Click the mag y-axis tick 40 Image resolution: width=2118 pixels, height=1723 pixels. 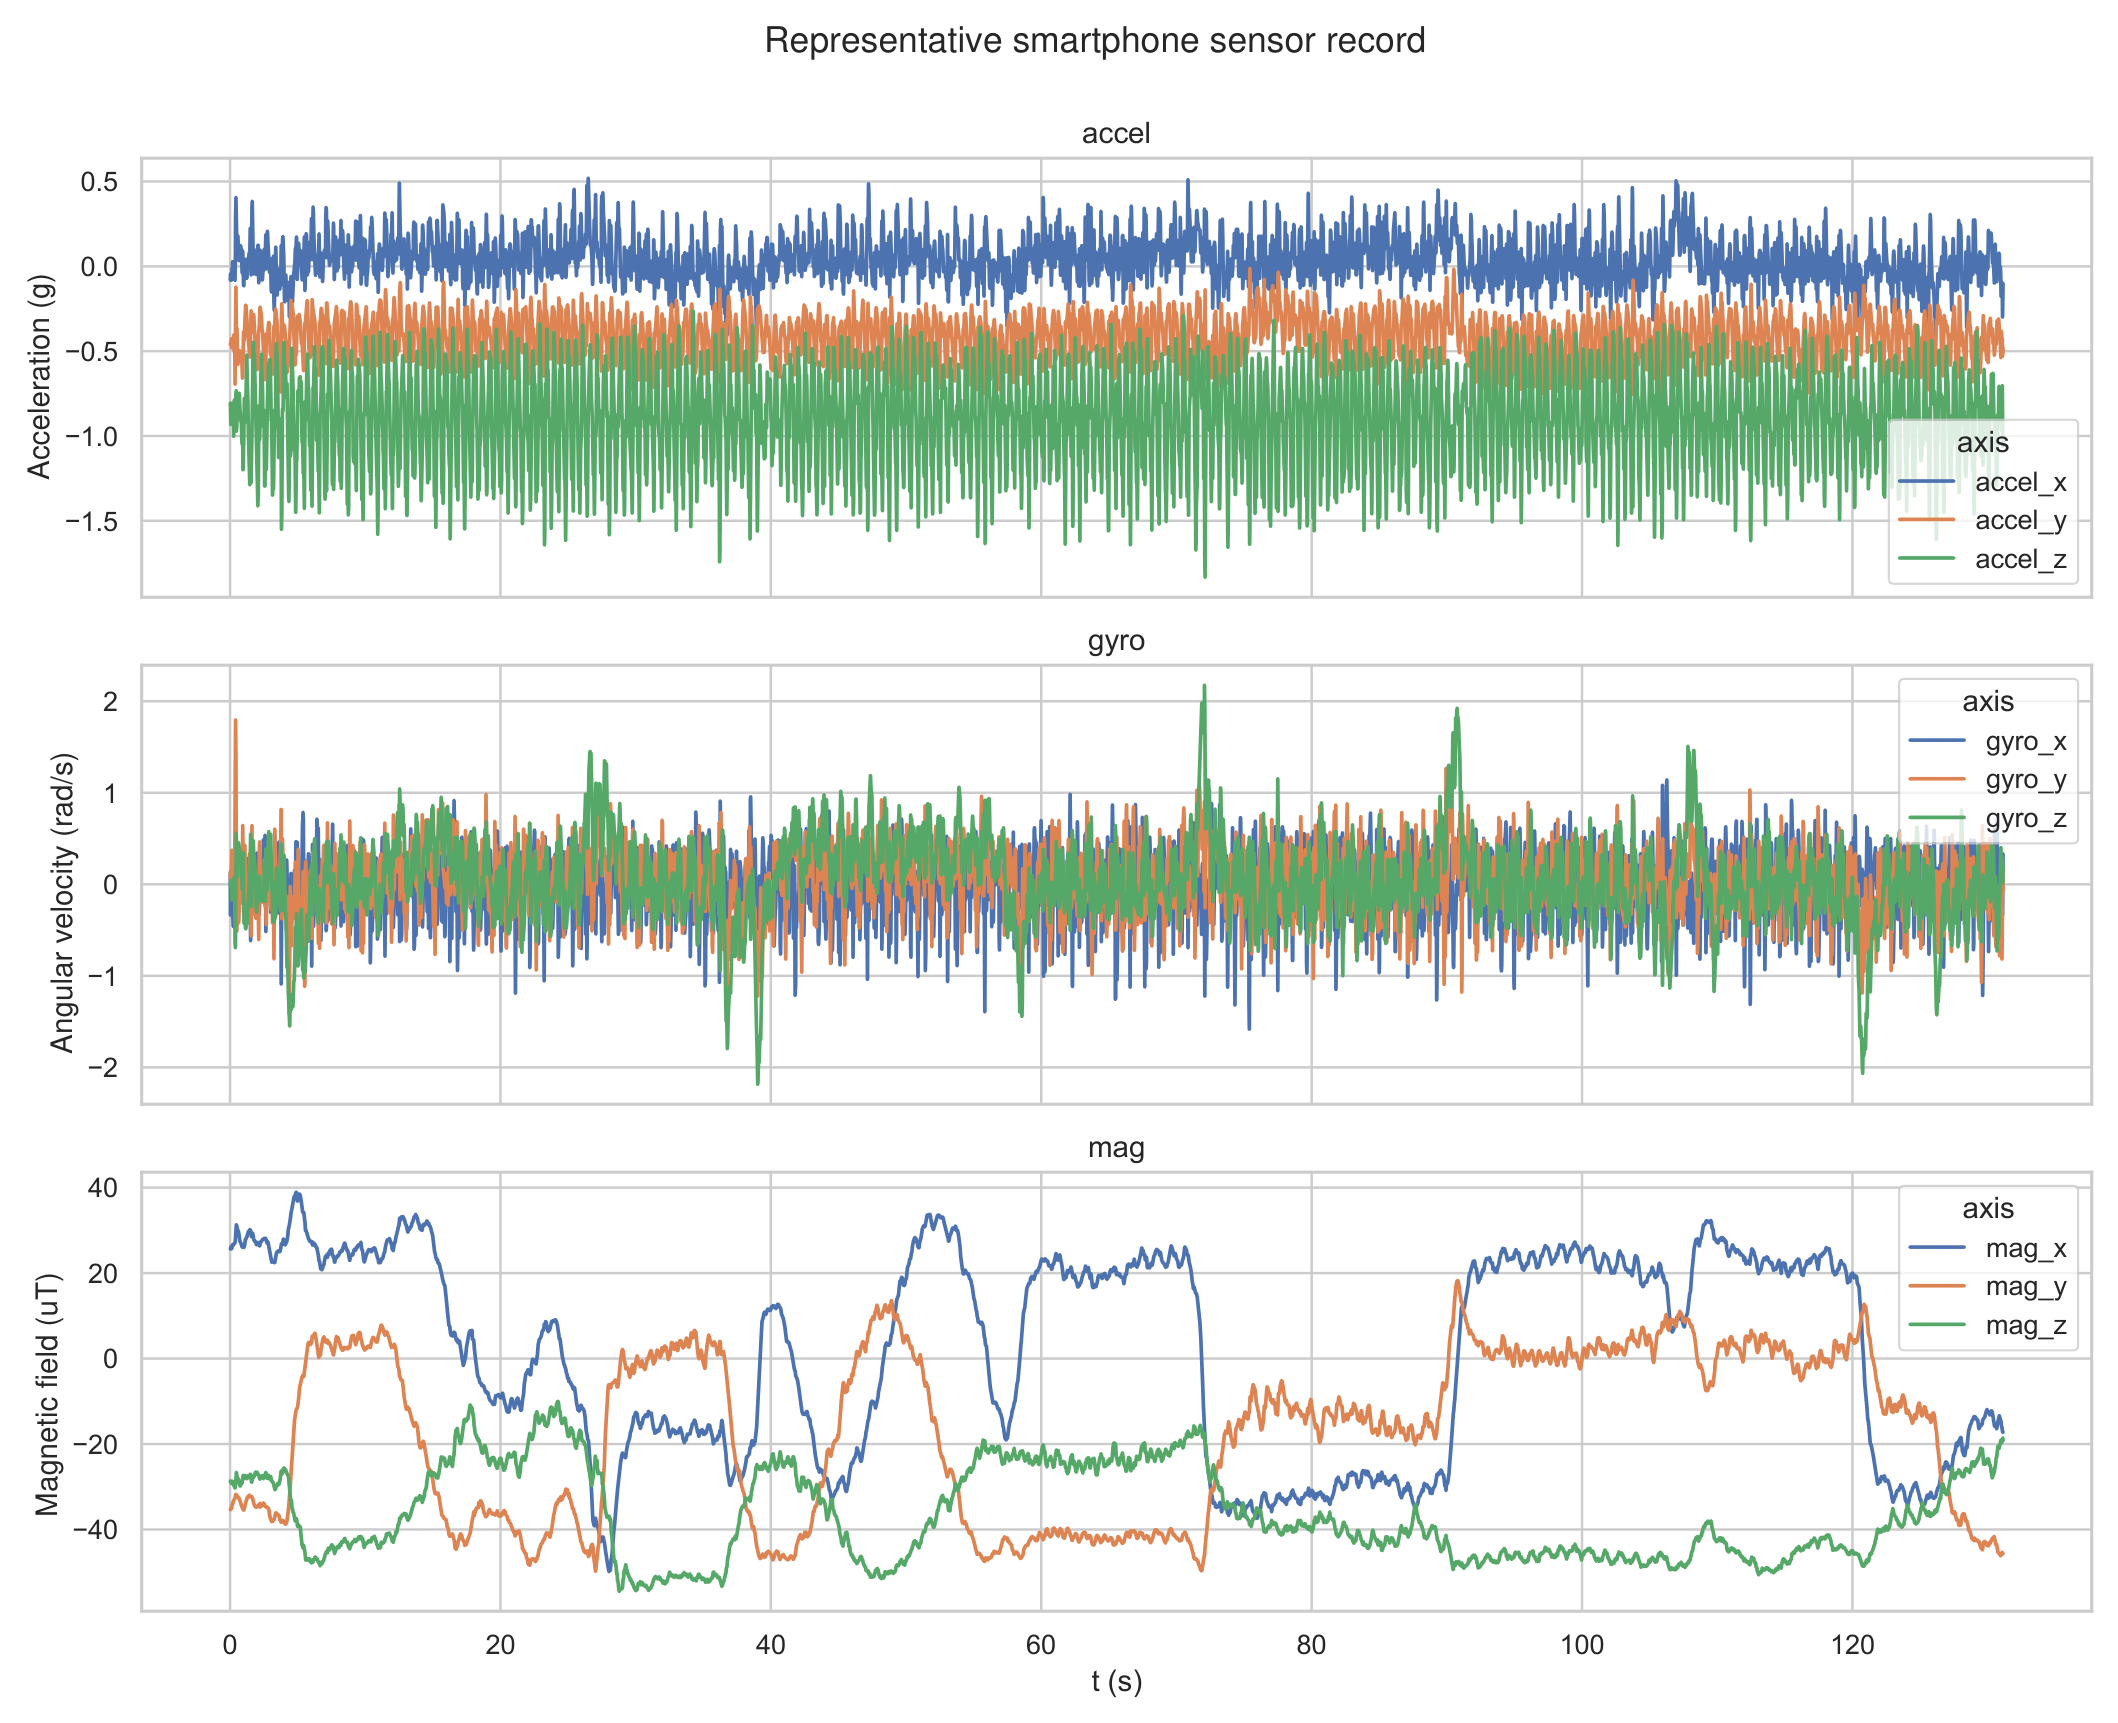[x=103, y=1188]
